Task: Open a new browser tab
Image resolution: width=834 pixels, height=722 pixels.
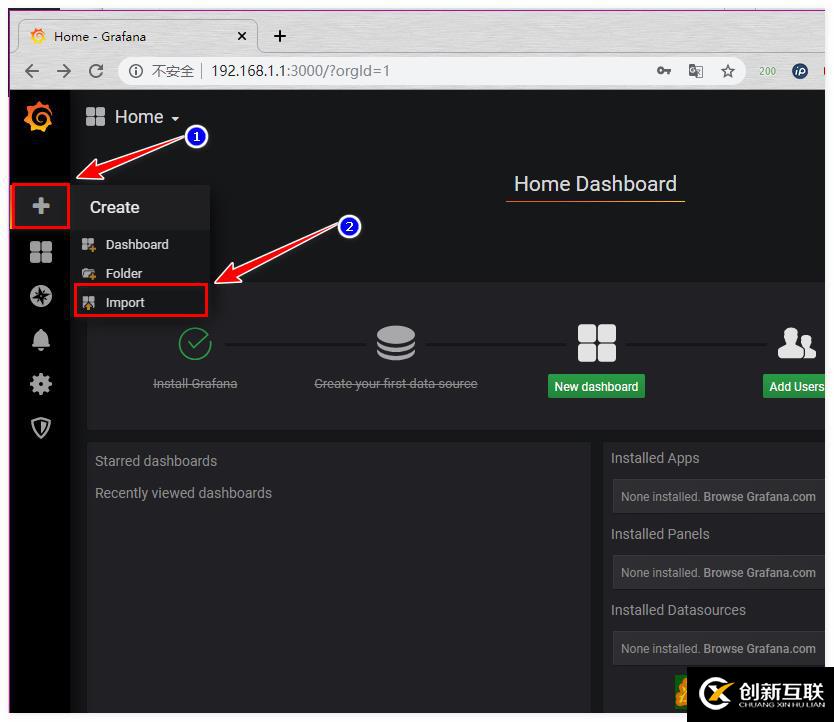Action: pyautogui.click(x=280, y=36)
